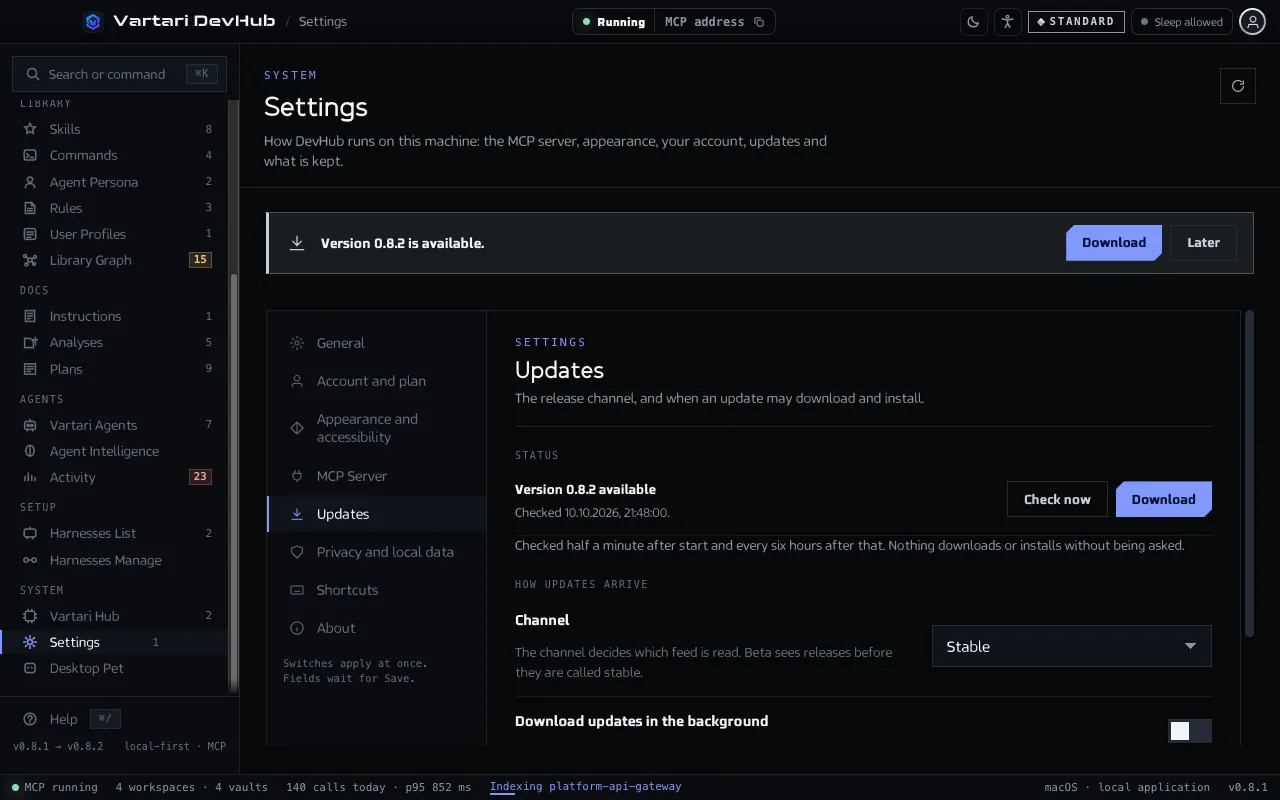This screenshot has height=800, width=1280.
Task: Open Help from the sidebar footer
Action: 62,719
